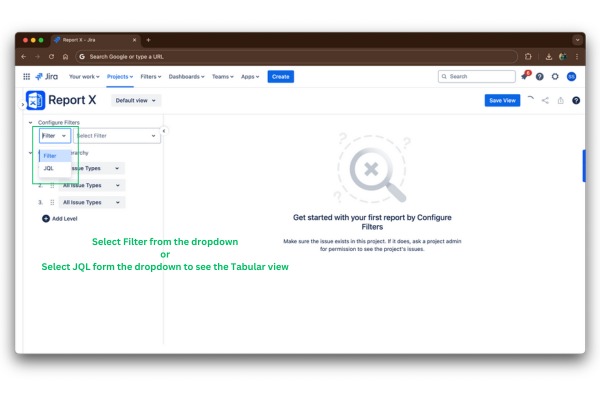Open Jira settings gear icon
The height and width of the screenshot is (400, 600).
click(555, 77)
